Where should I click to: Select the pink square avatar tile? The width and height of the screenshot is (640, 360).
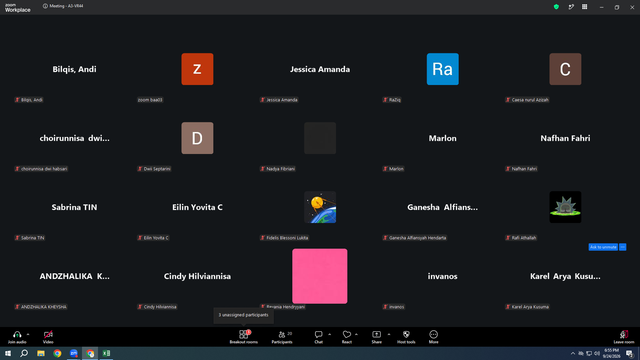320,276
